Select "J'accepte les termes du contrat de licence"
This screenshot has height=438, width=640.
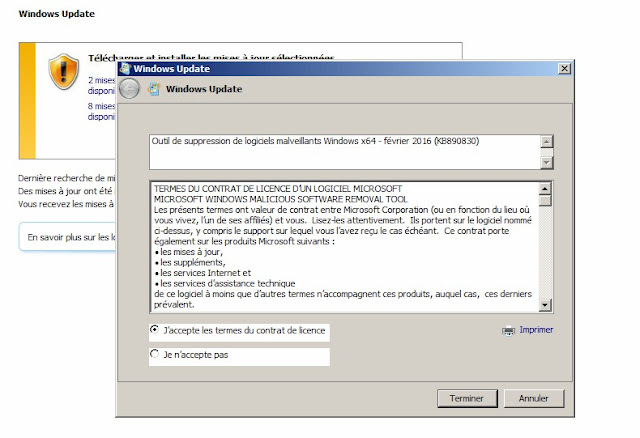click(154, 329)
